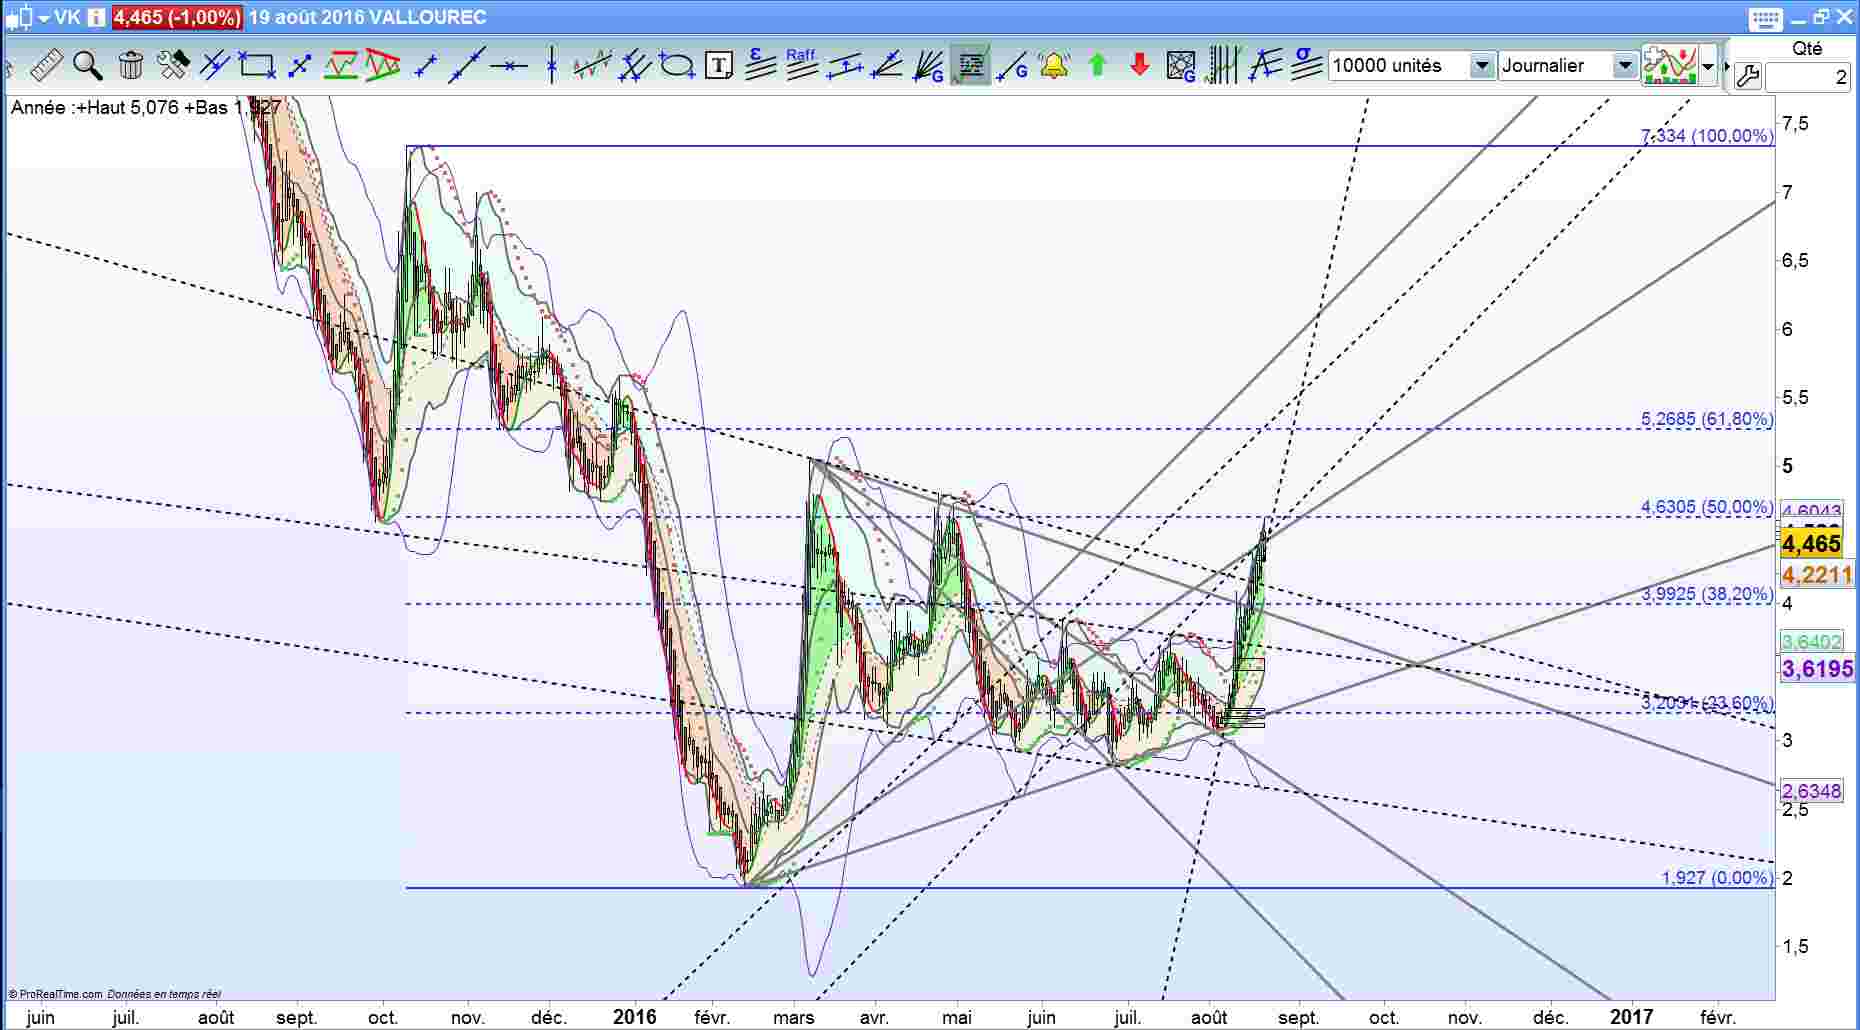Image resolution: width=1860 pixels, height=1030 pixels.
Task: Click the purple 3,6195 axis value tag
Action: tap(1817, 668)
